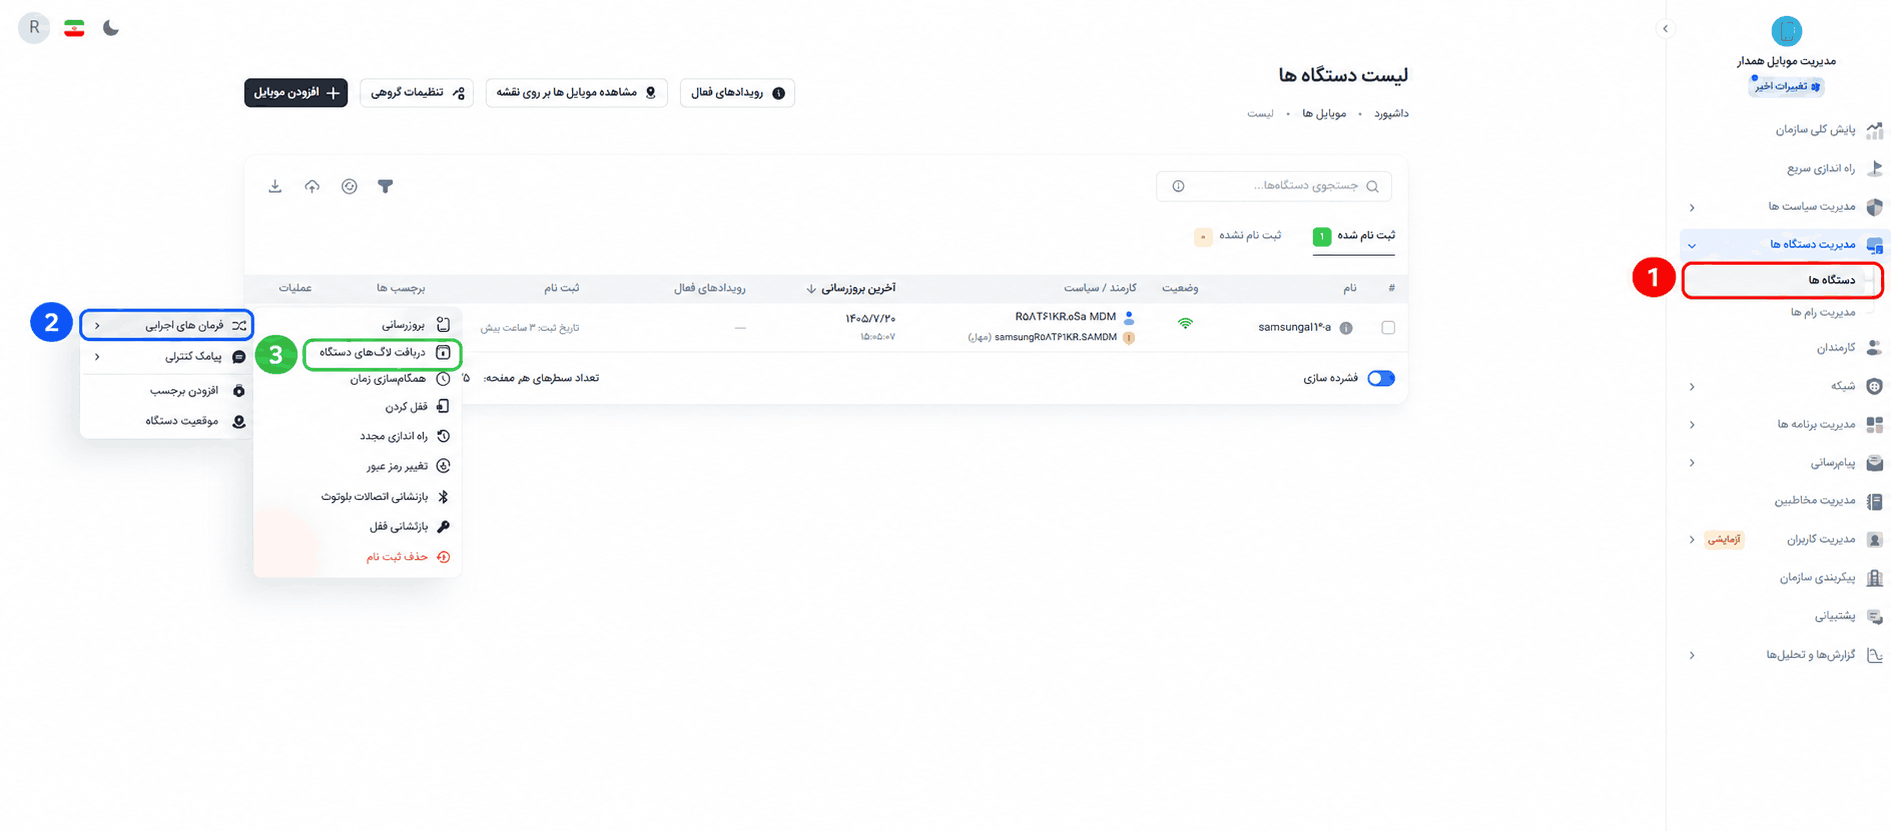Sort by the آخرین بروزرسانی column header
1891x831 pixels.
851,288
